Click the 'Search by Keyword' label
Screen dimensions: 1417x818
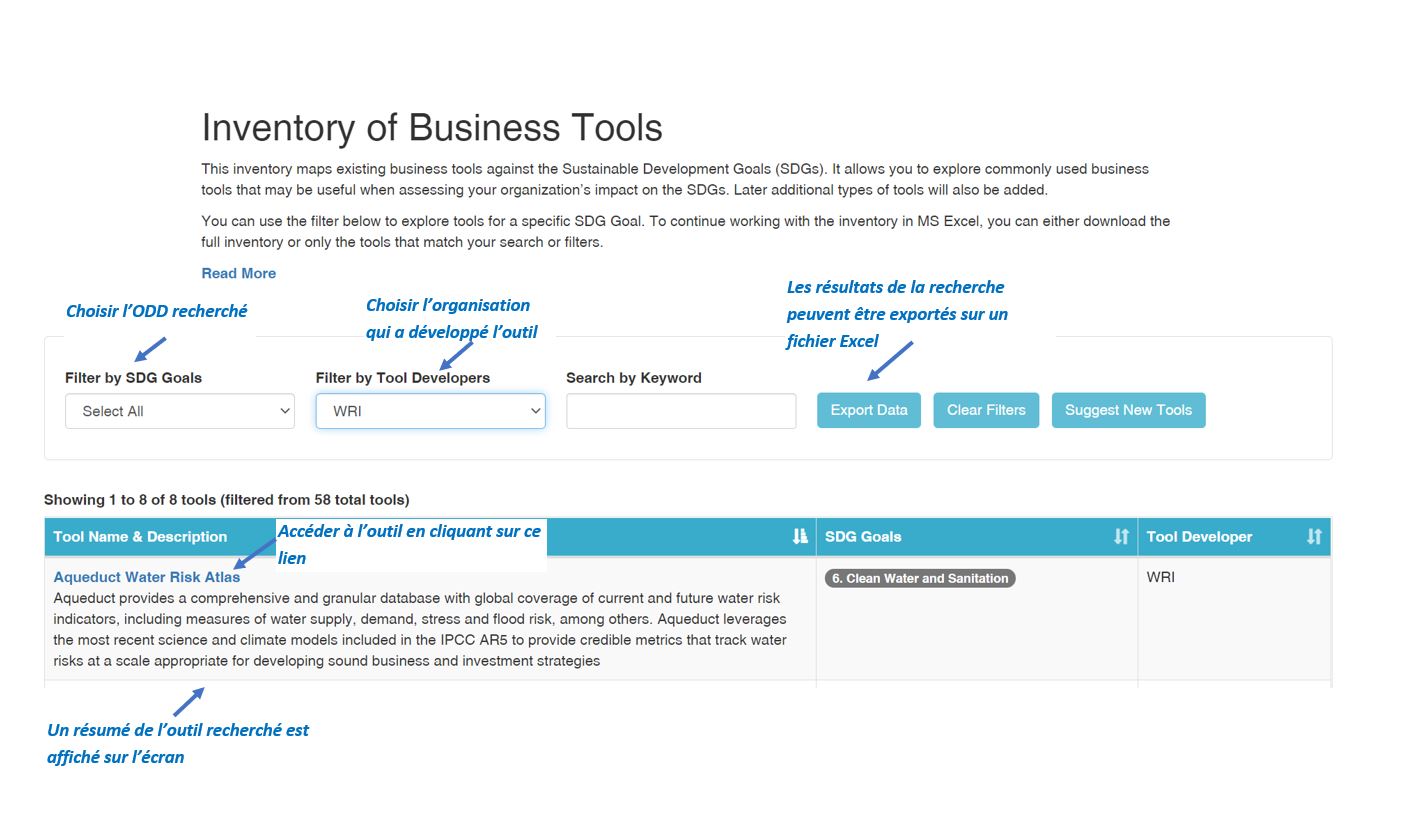[634, 378]
